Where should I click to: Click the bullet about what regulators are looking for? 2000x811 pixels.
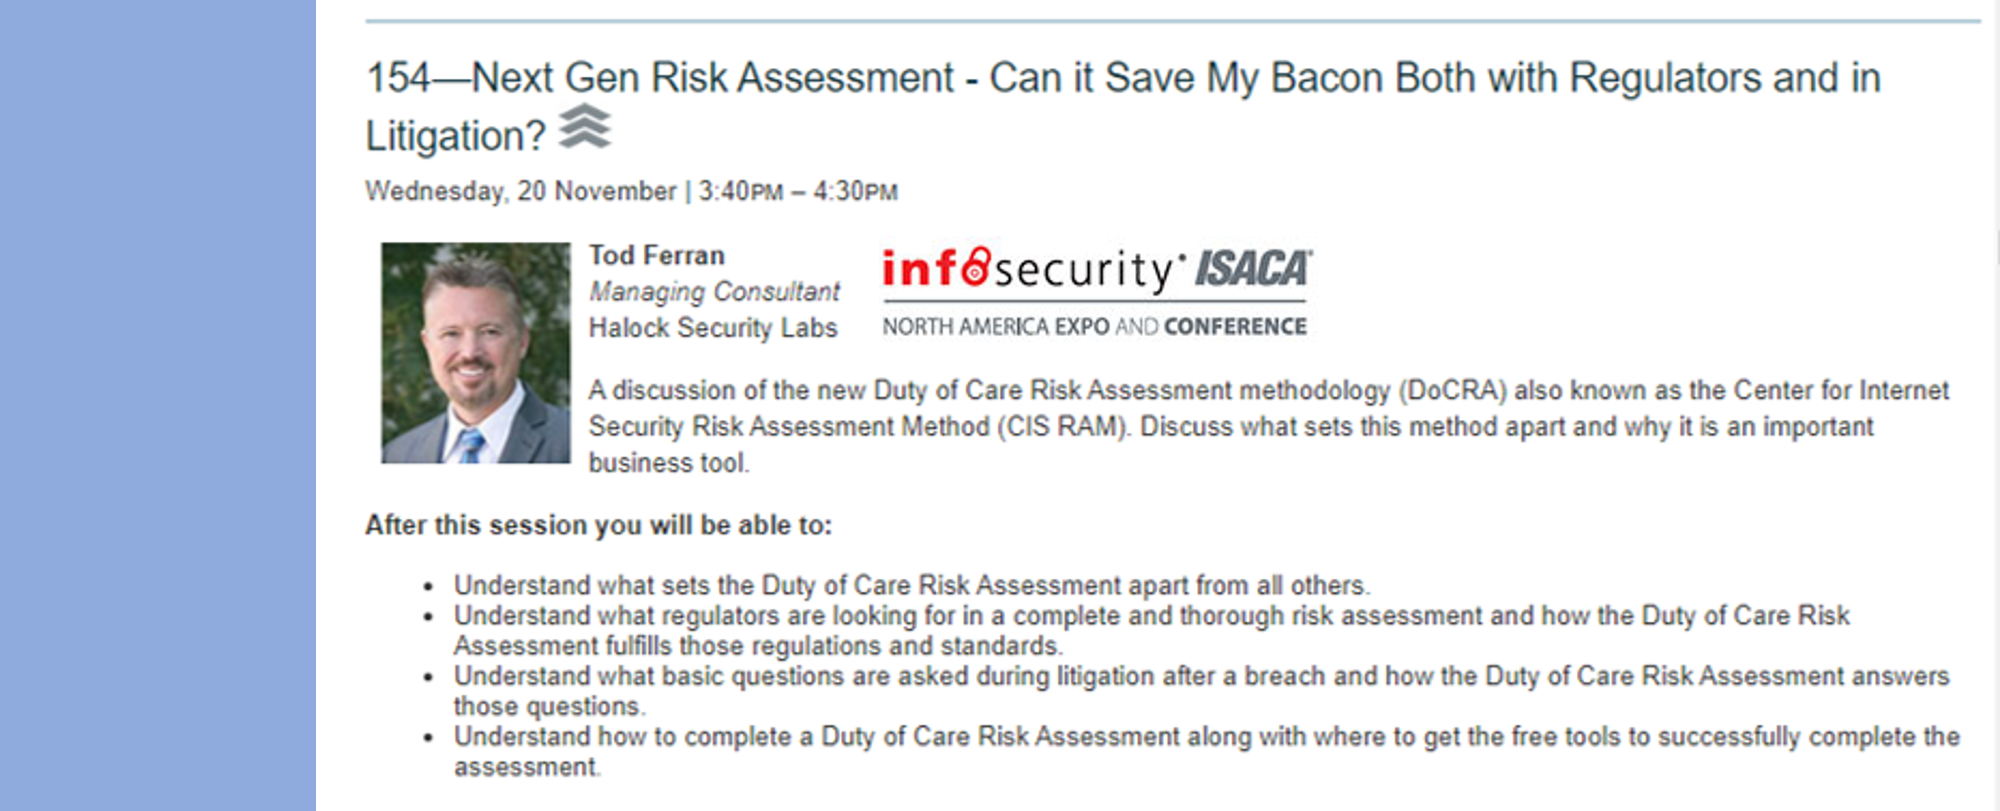tap(1152, 630)
